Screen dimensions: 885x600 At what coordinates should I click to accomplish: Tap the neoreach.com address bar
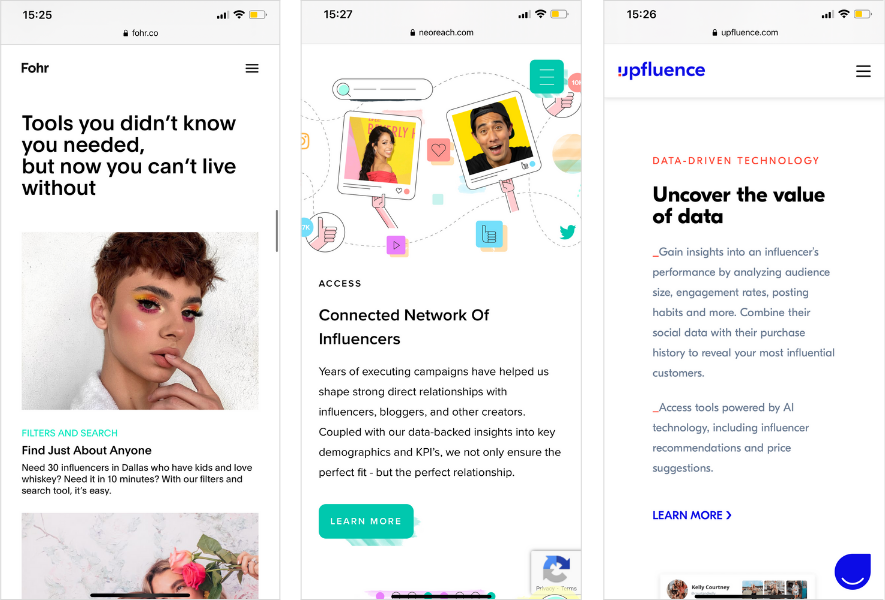pos(441,33)
